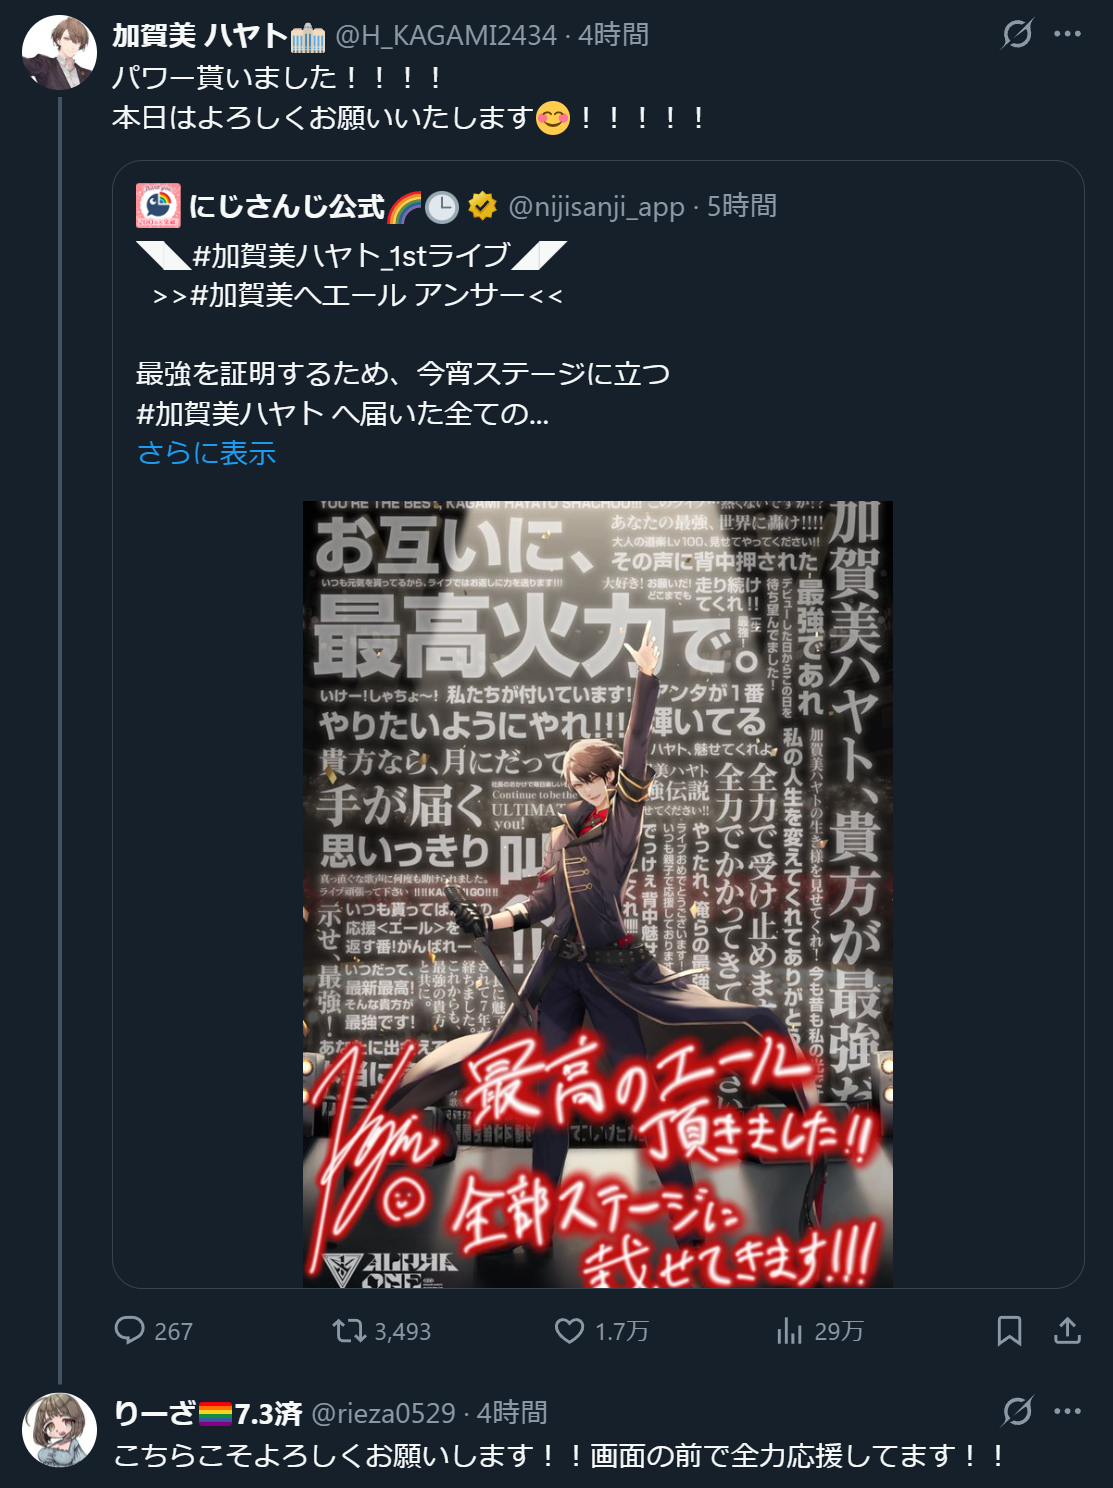Screen dimensions: 1113x1488
Task: Open the にじさんじ公式 account avatar
Action: pos(158,206)
